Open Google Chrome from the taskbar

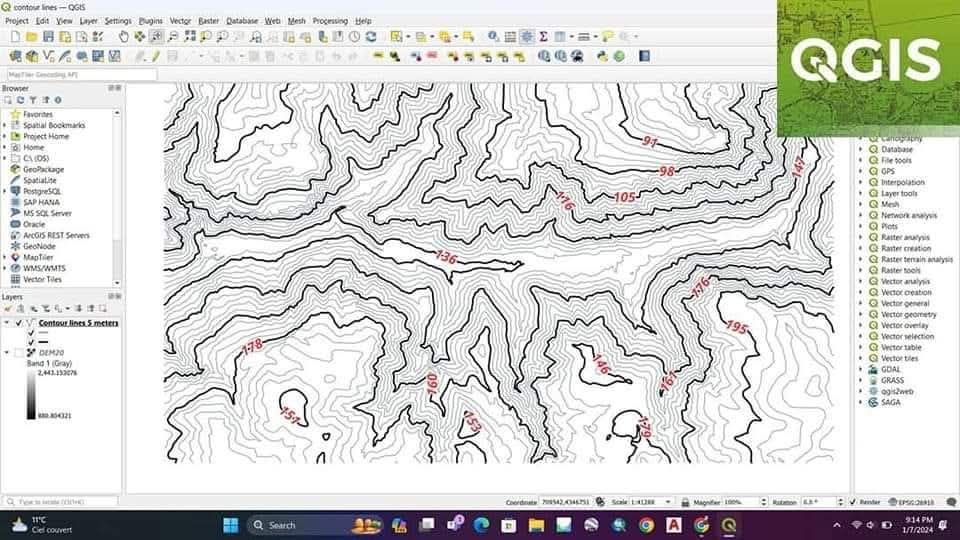coord(646,525)
